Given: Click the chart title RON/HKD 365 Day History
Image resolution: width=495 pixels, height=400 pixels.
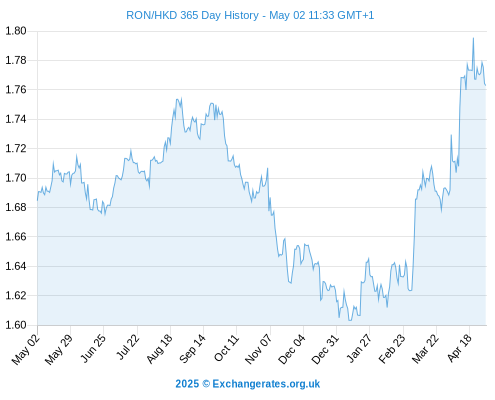Looking at the screenshot, I should pos(192,15).
